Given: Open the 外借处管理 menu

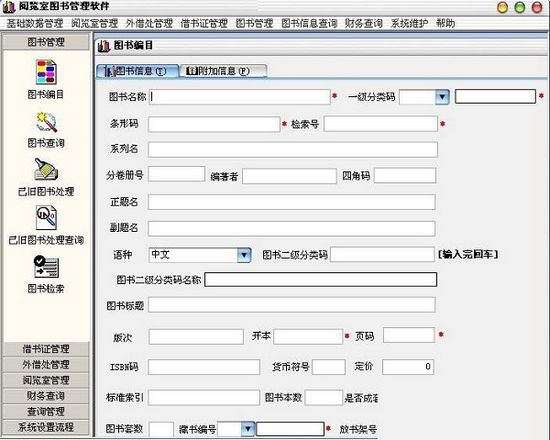Looking at the screenshot, I should 149,24.
